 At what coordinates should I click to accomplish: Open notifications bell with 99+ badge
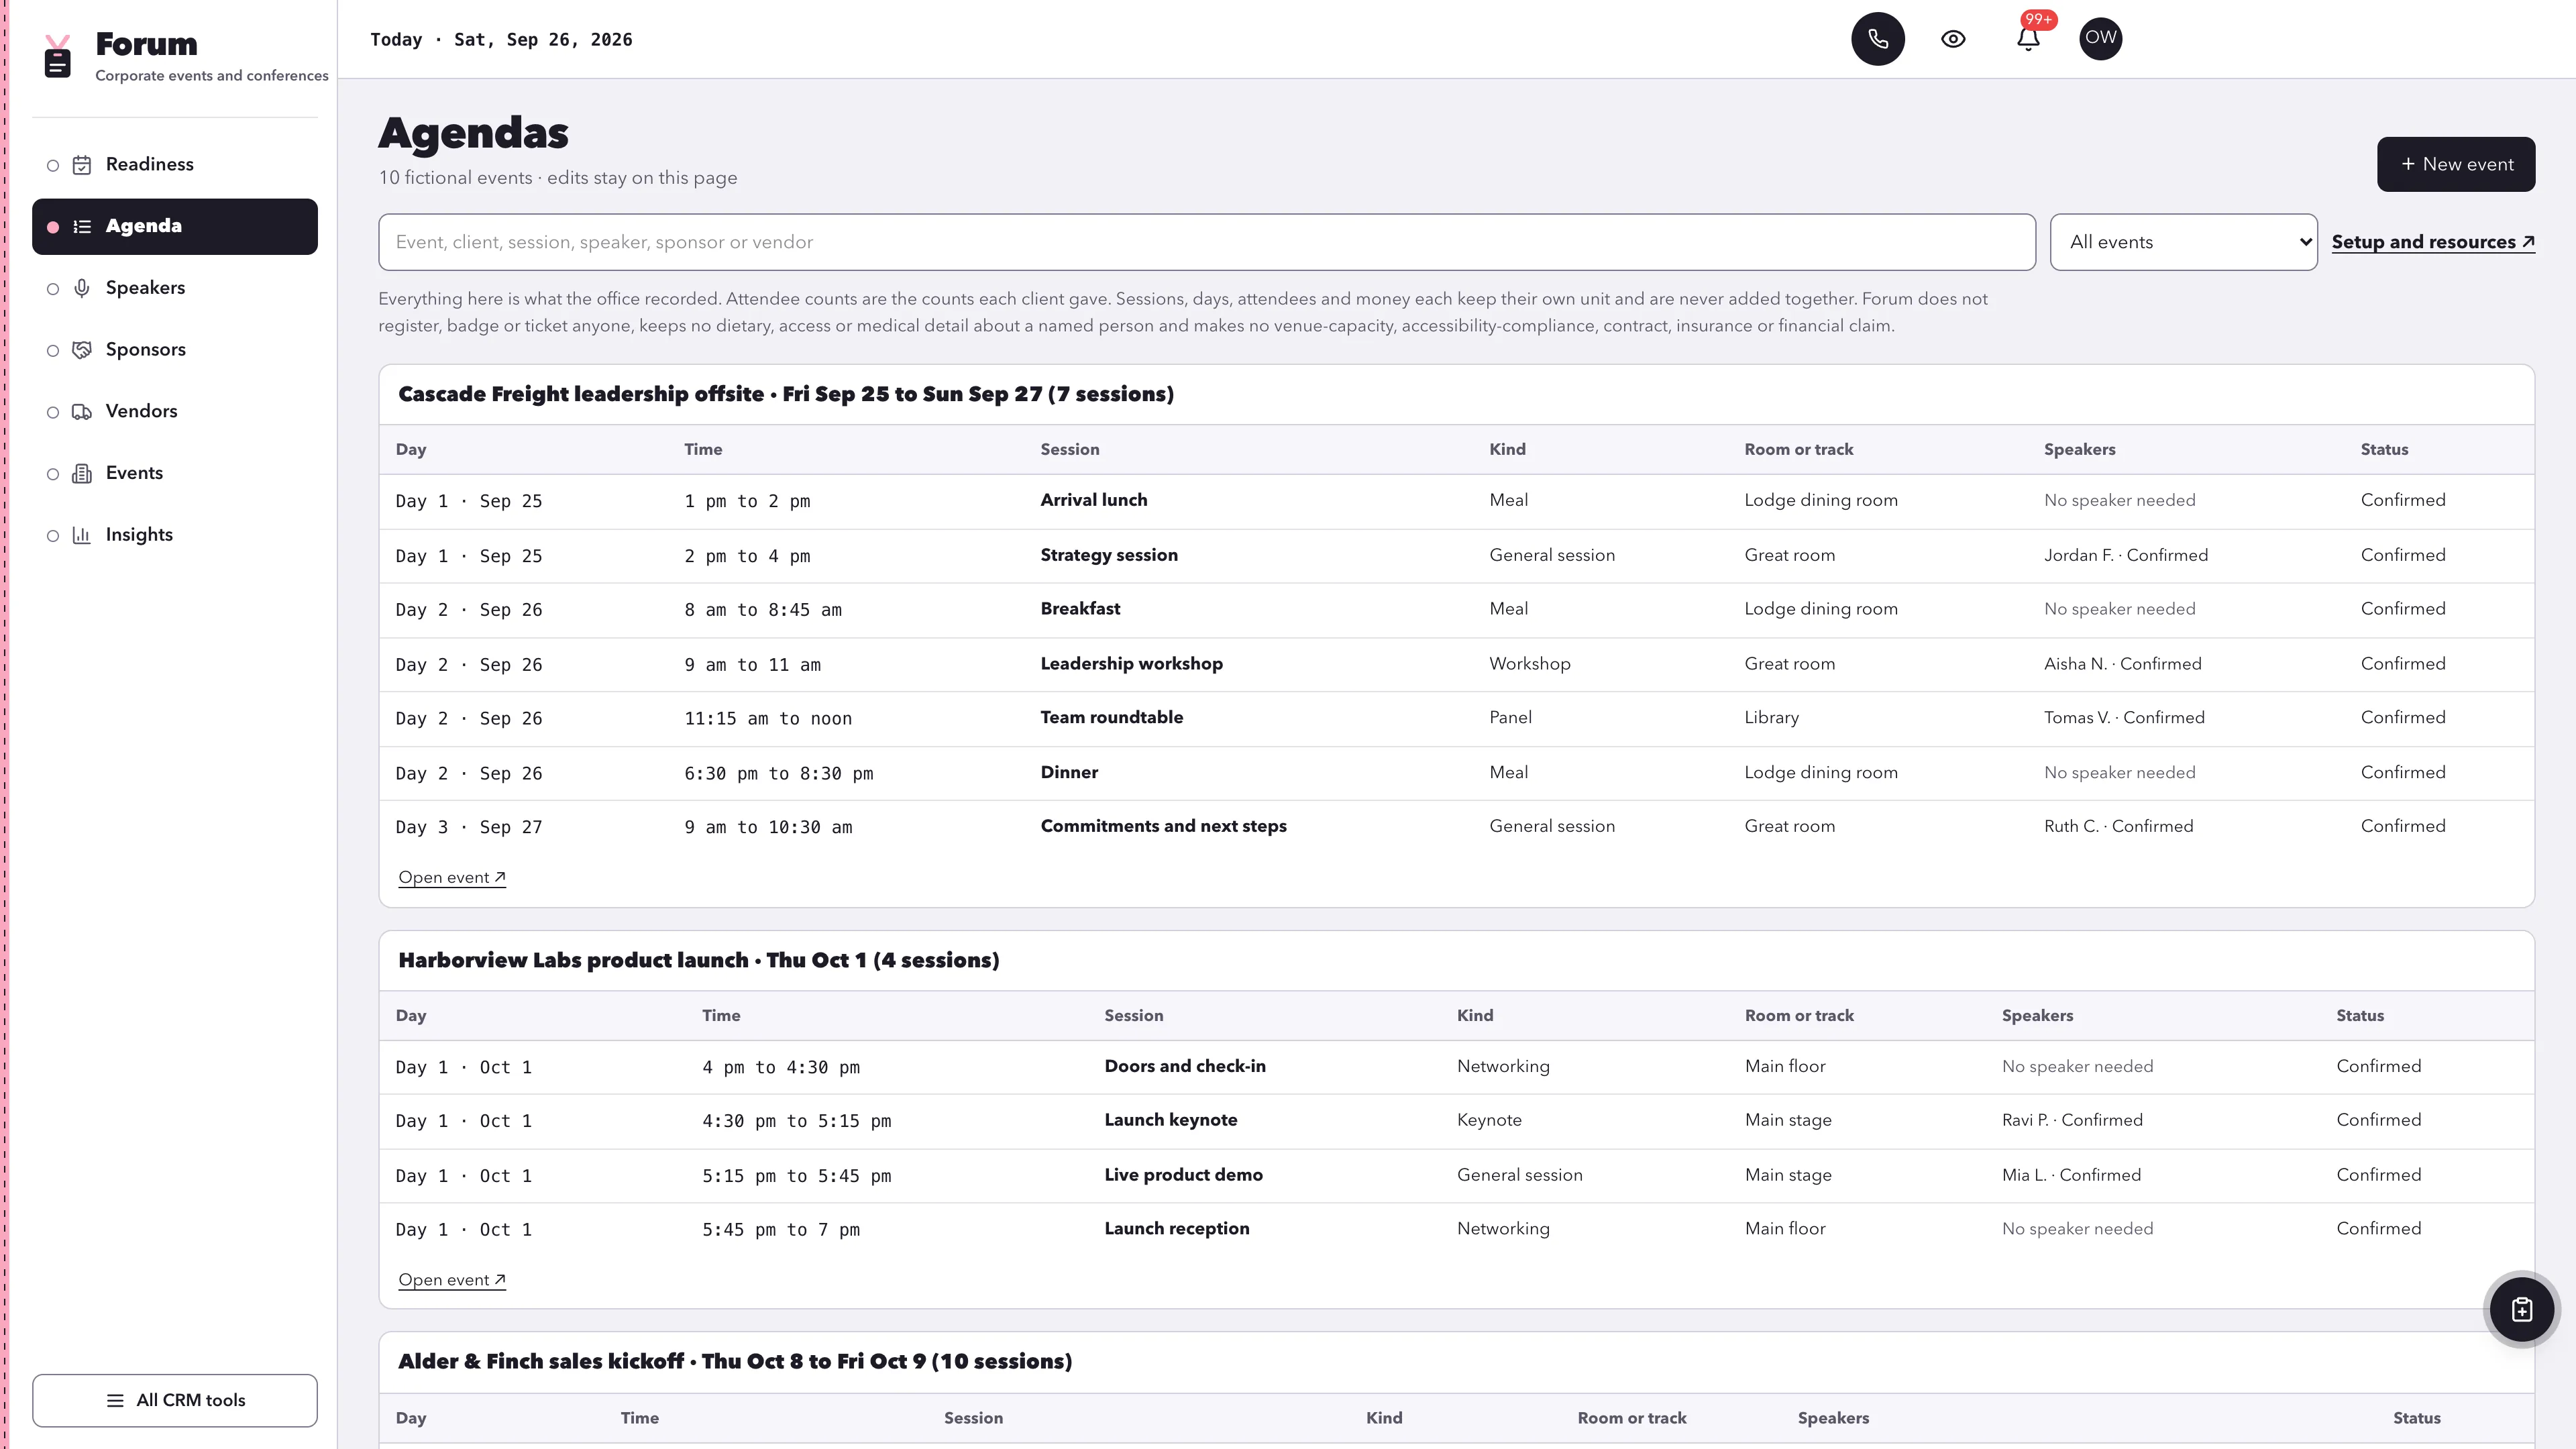pyautogui.click(x=2028, y=39)
